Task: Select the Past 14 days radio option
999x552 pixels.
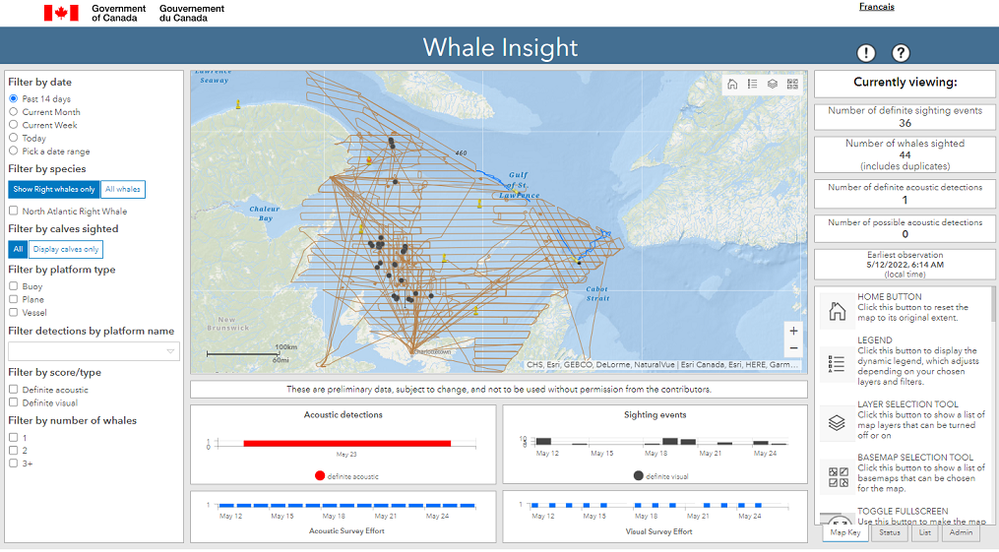Action: (13, 99)
